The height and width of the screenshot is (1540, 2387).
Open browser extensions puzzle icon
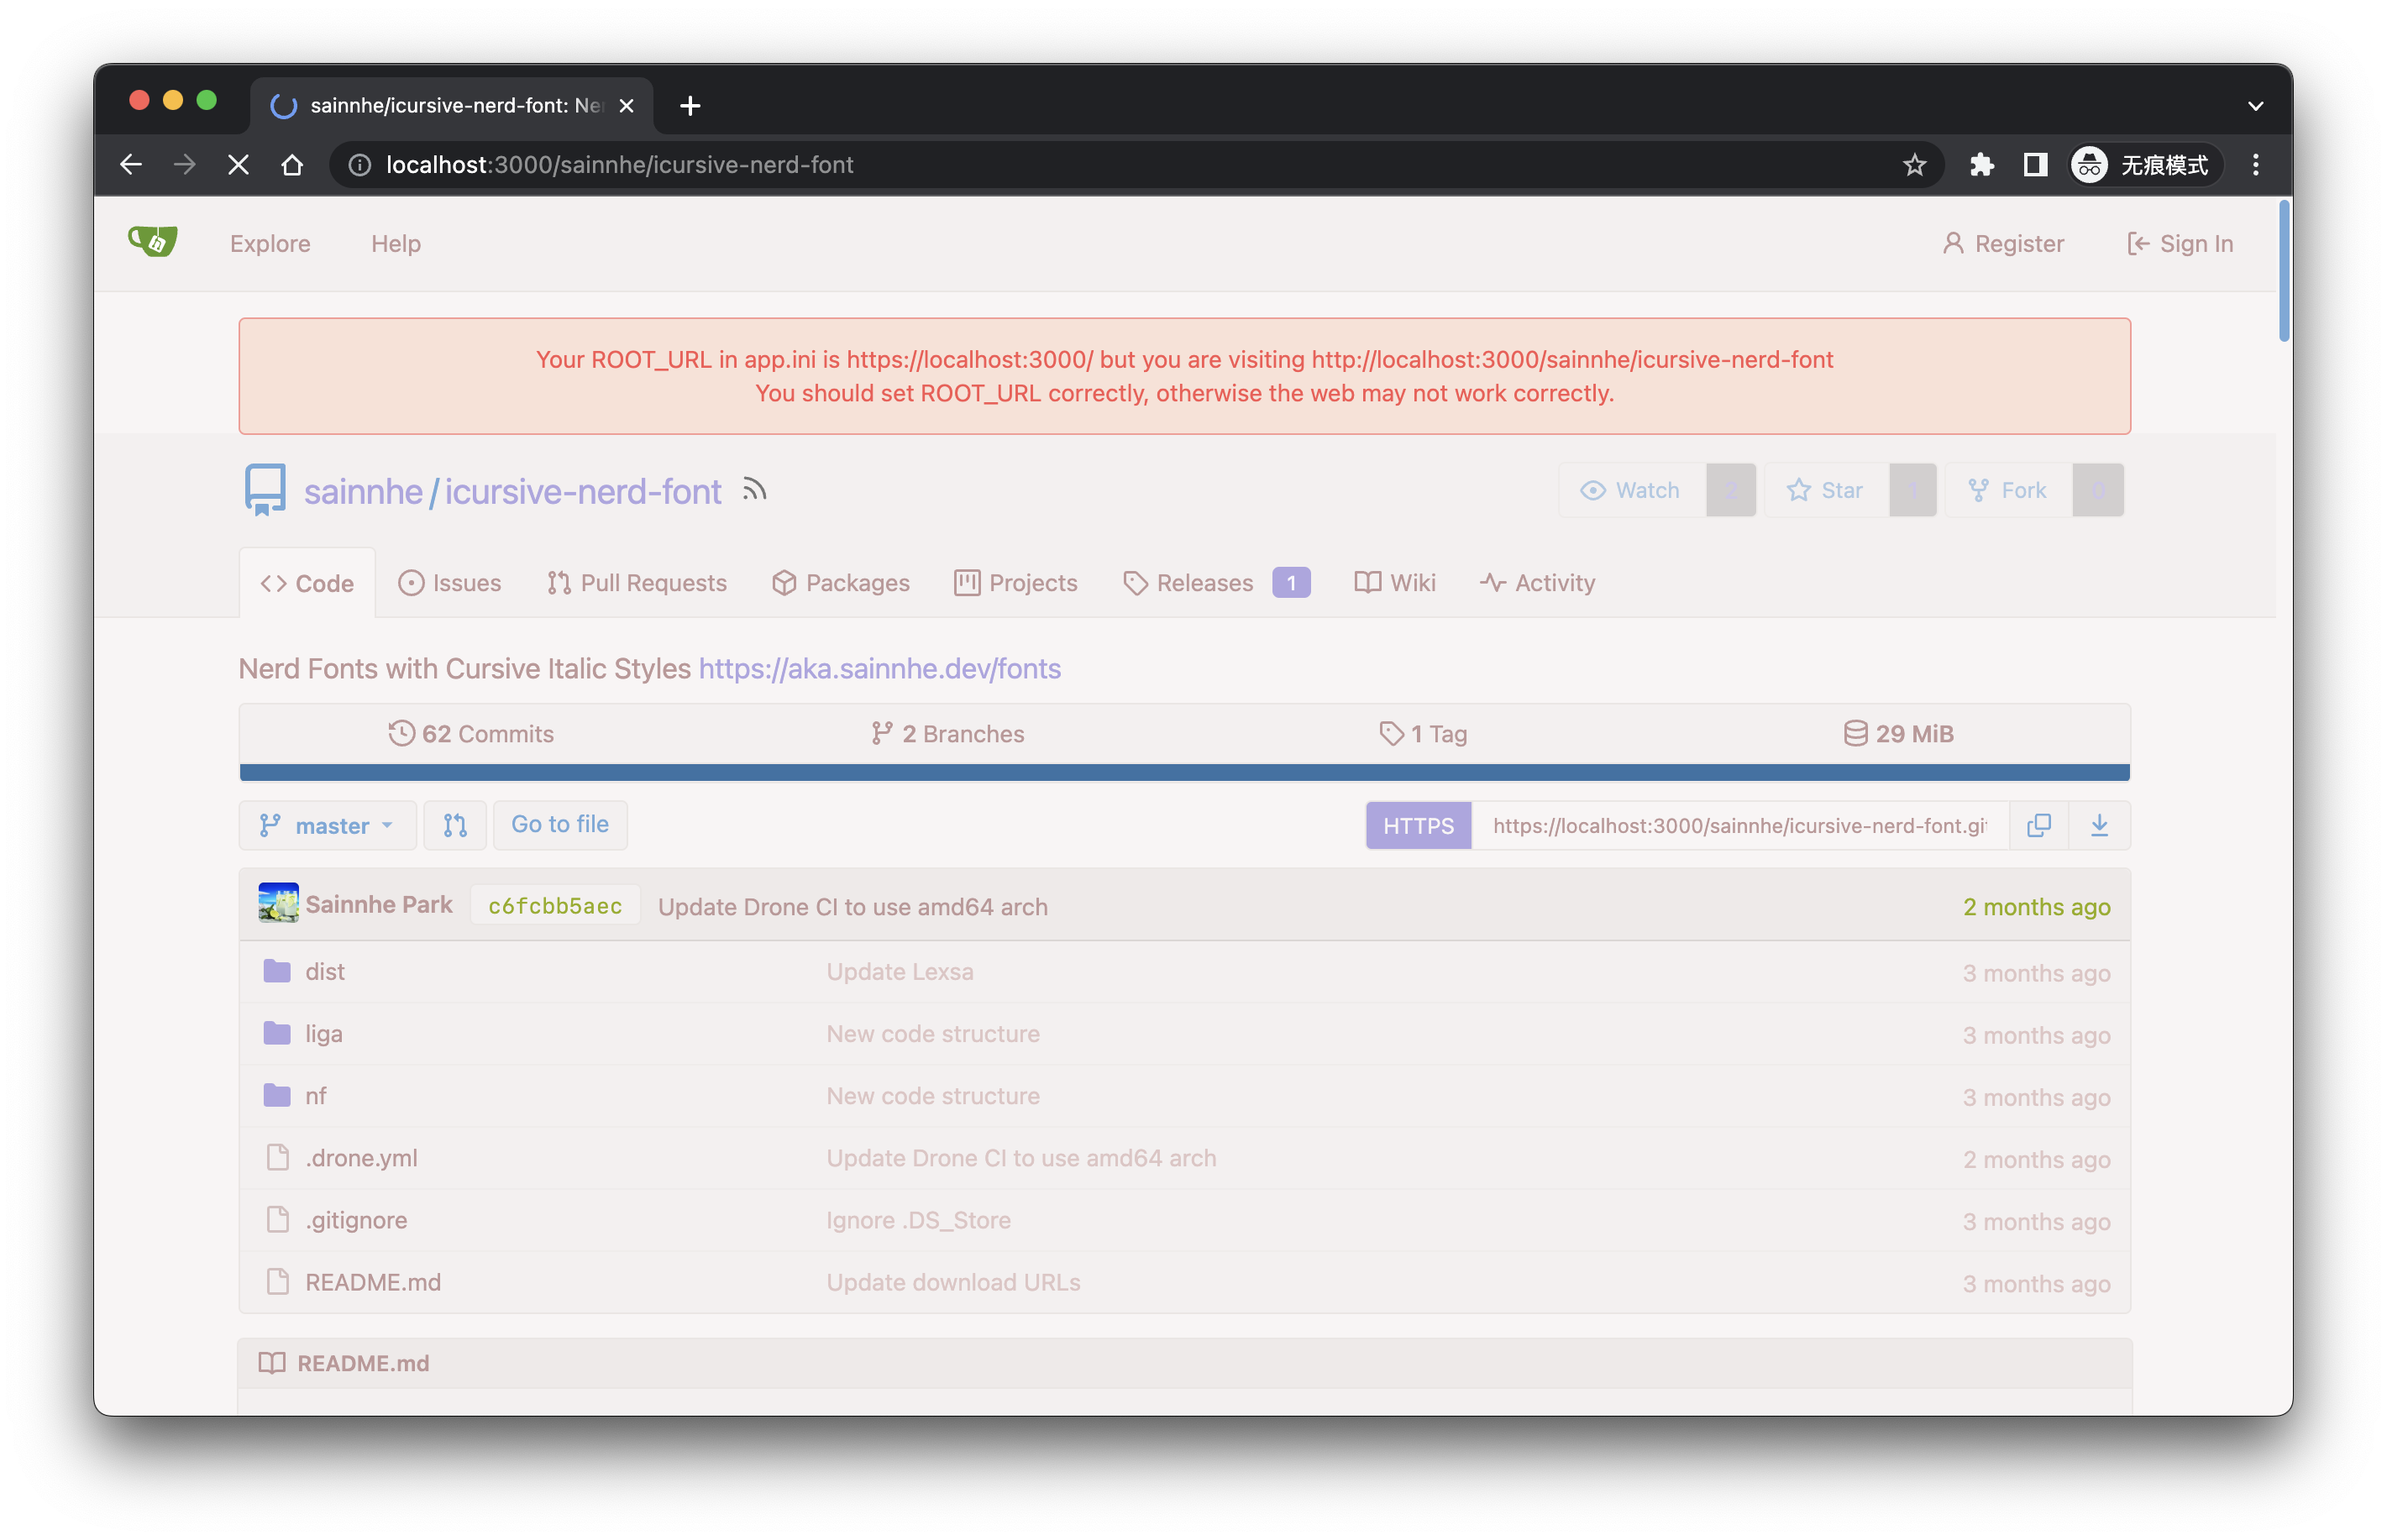pos(1980,165)
